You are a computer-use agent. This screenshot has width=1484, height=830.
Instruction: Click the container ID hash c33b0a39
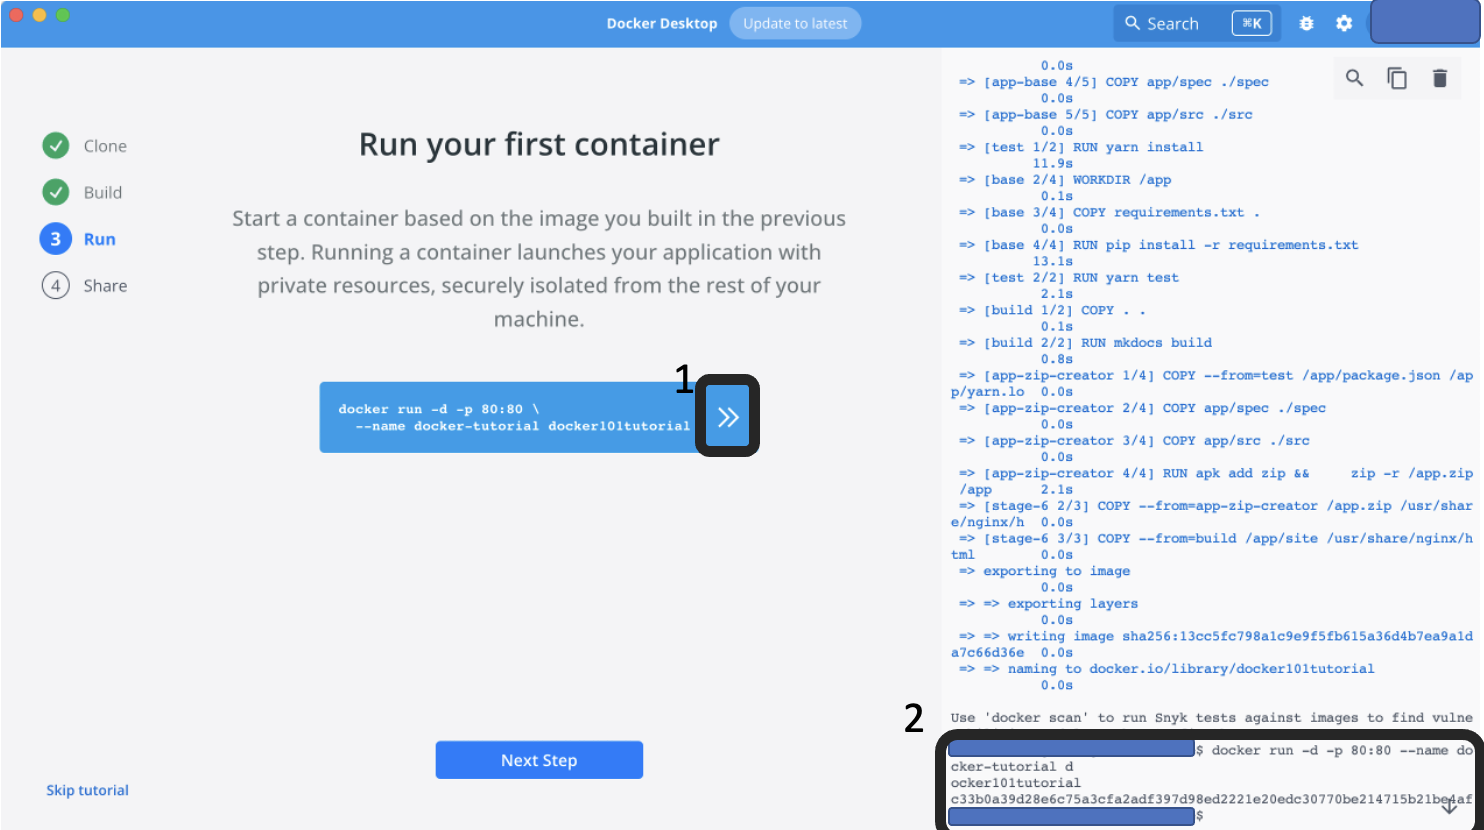coord(1212,799)
